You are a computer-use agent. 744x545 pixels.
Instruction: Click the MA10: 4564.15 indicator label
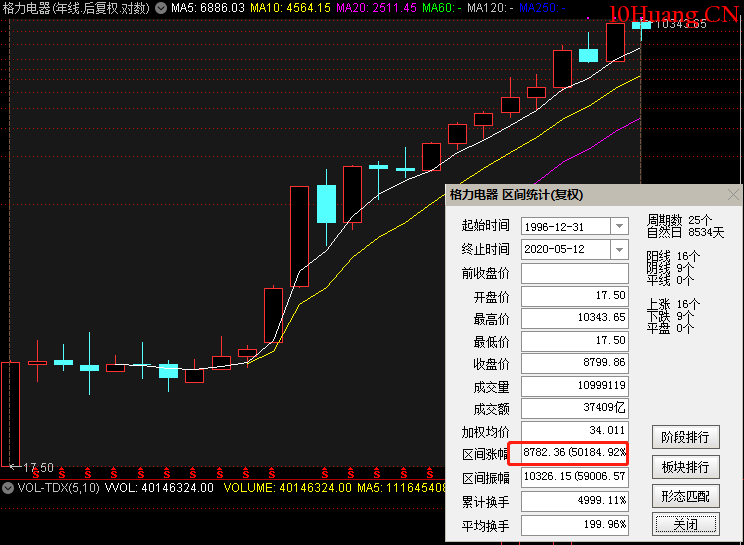[x=290, y=8]
